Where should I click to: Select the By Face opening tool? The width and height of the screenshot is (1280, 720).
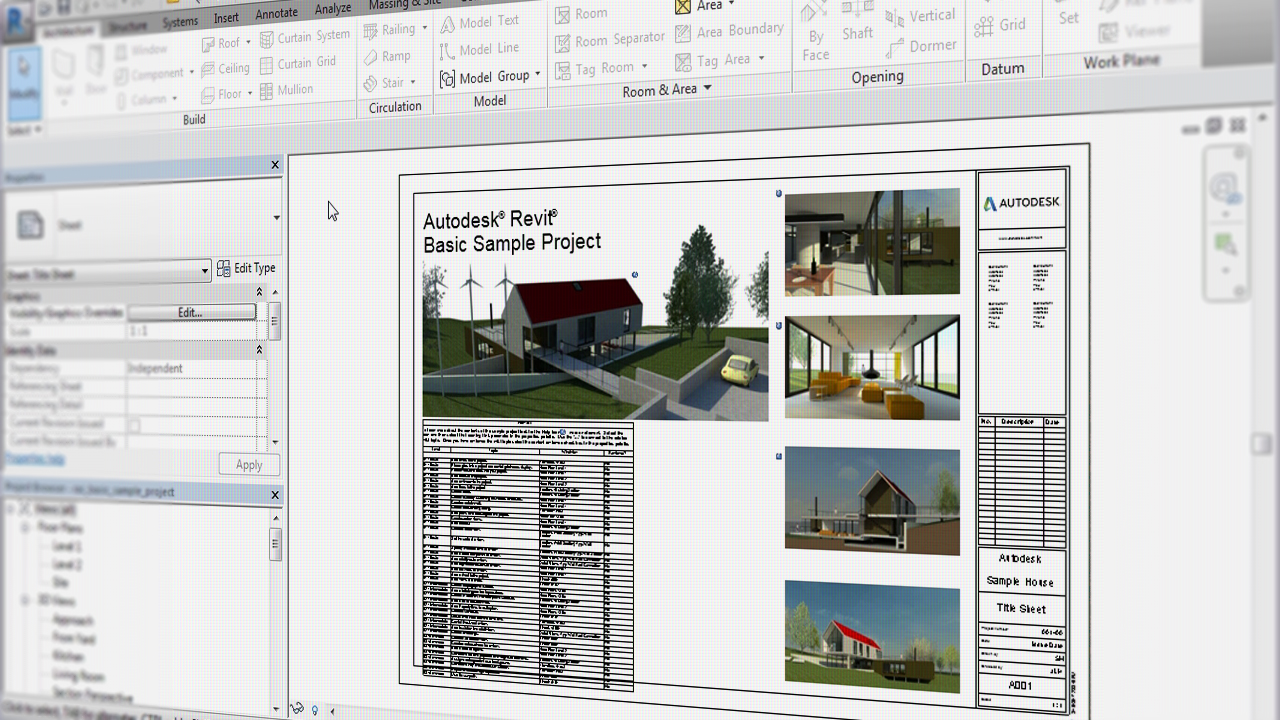click(x=816, y=31)
